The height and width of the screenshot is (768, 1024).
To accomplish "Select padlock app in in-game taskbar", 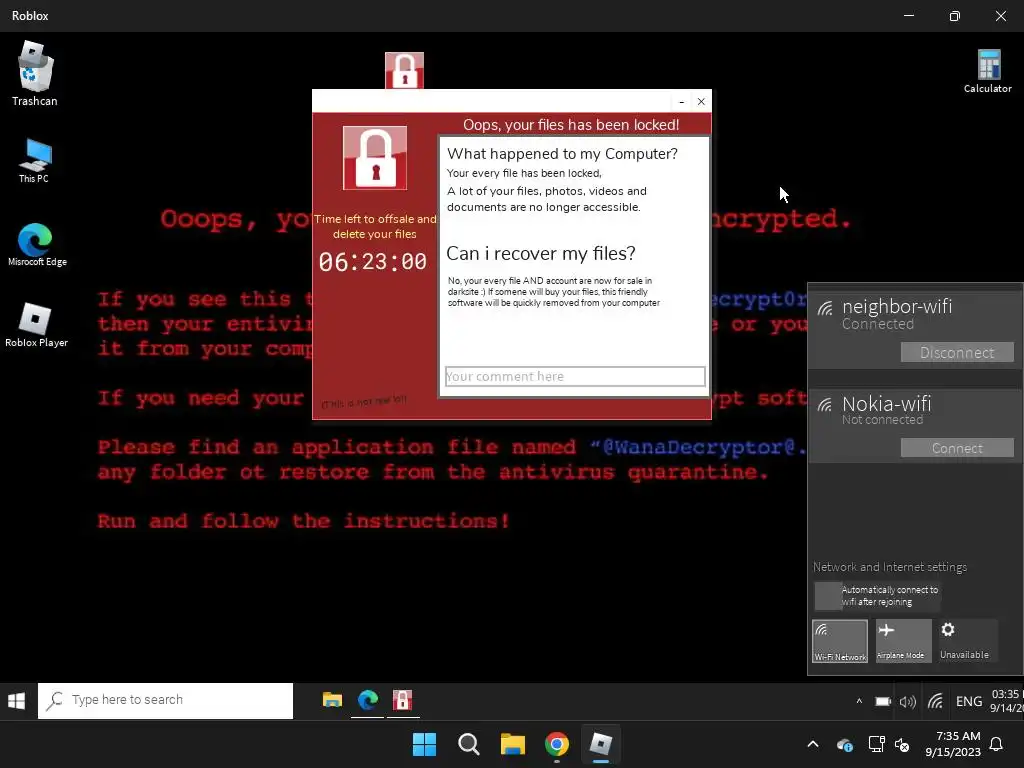I will tap(402, 700).
